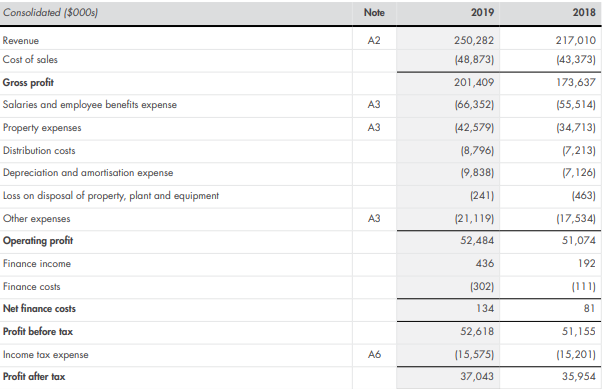
Task: Select 2019 Gross profit 201,409
Action: (474, 82)
